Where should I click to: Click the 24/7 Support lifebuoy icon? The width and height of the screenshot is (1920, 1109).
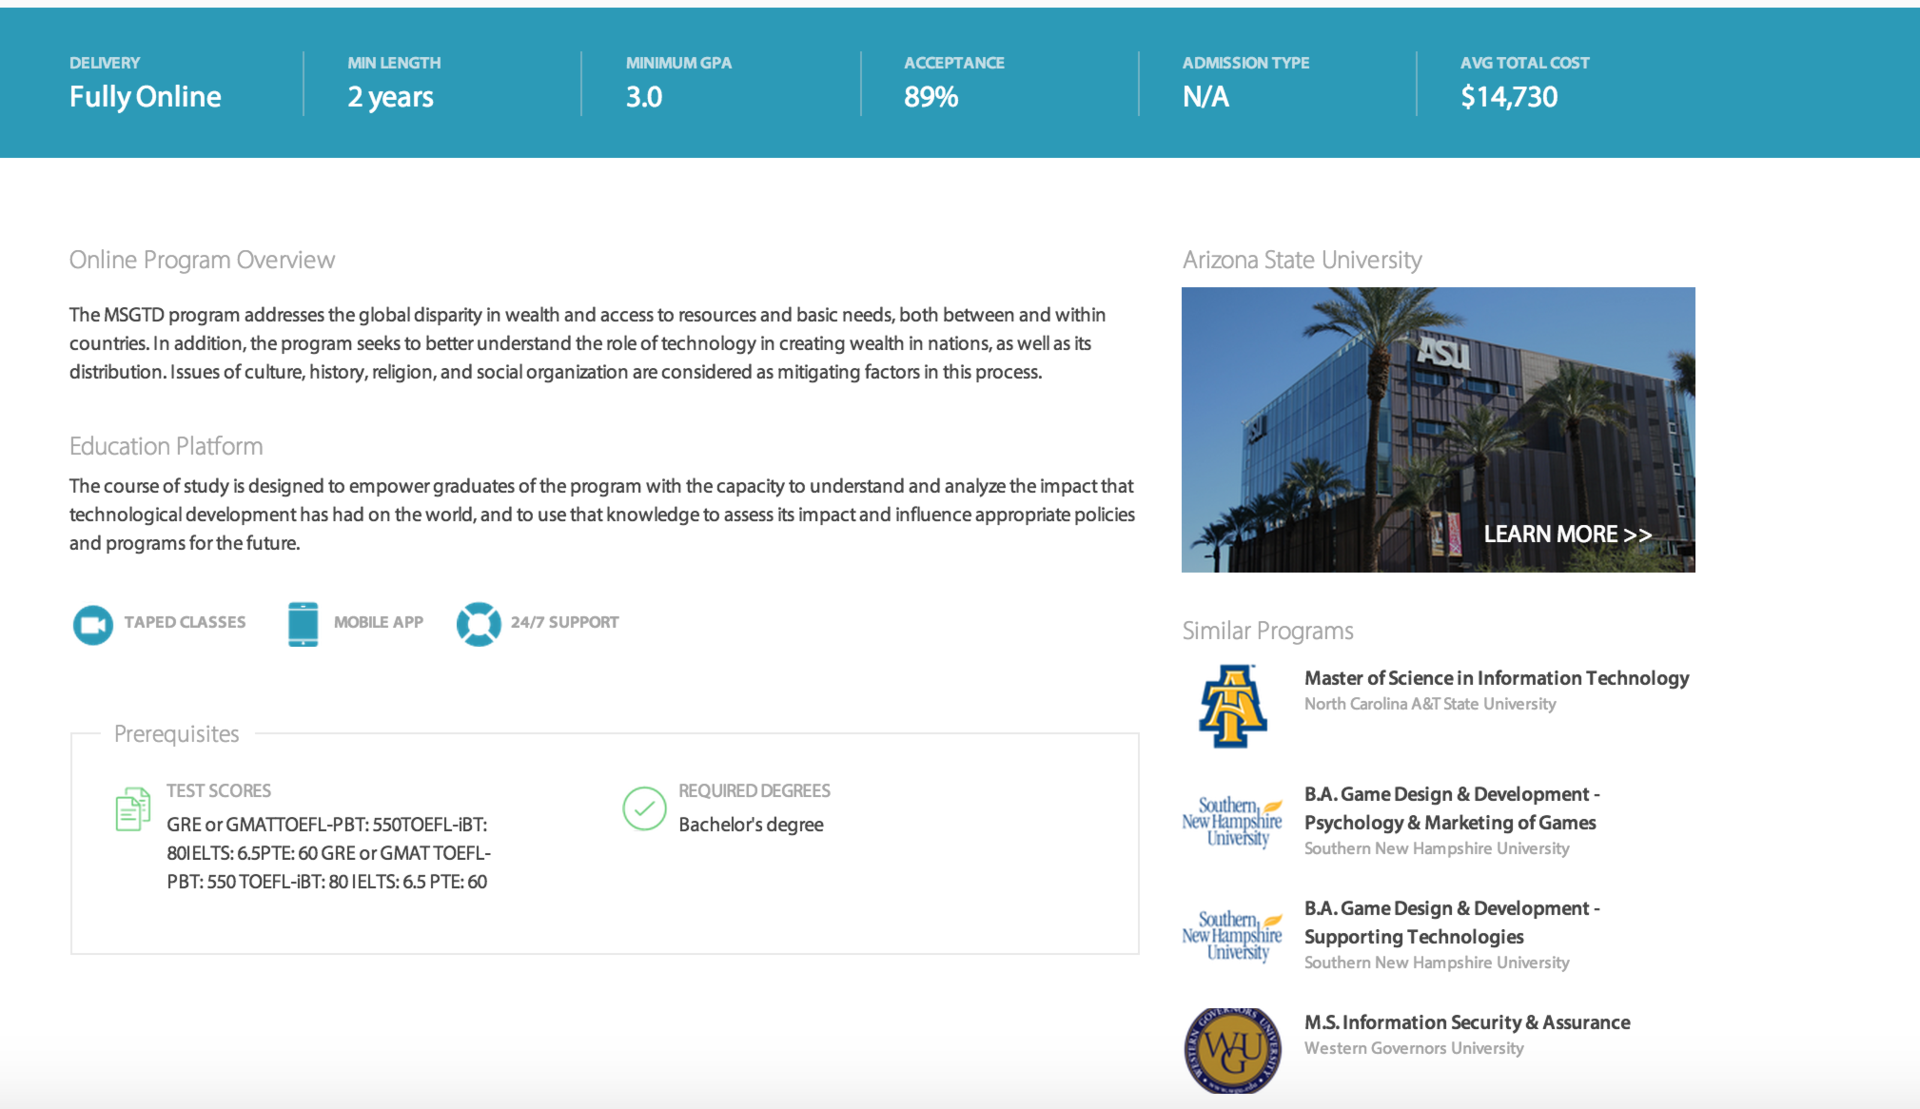(x=478, y=624)
